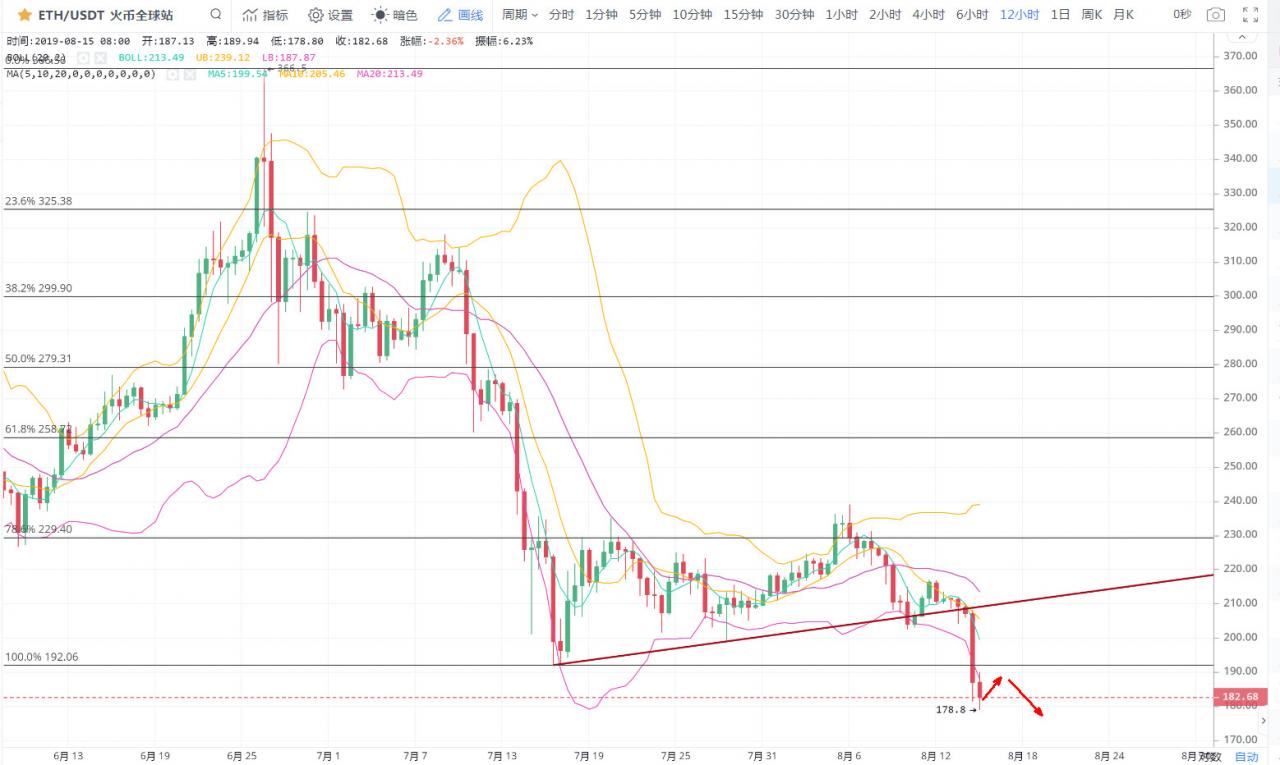Remove the BOLL indicator with its X

[x=100, y=58]
